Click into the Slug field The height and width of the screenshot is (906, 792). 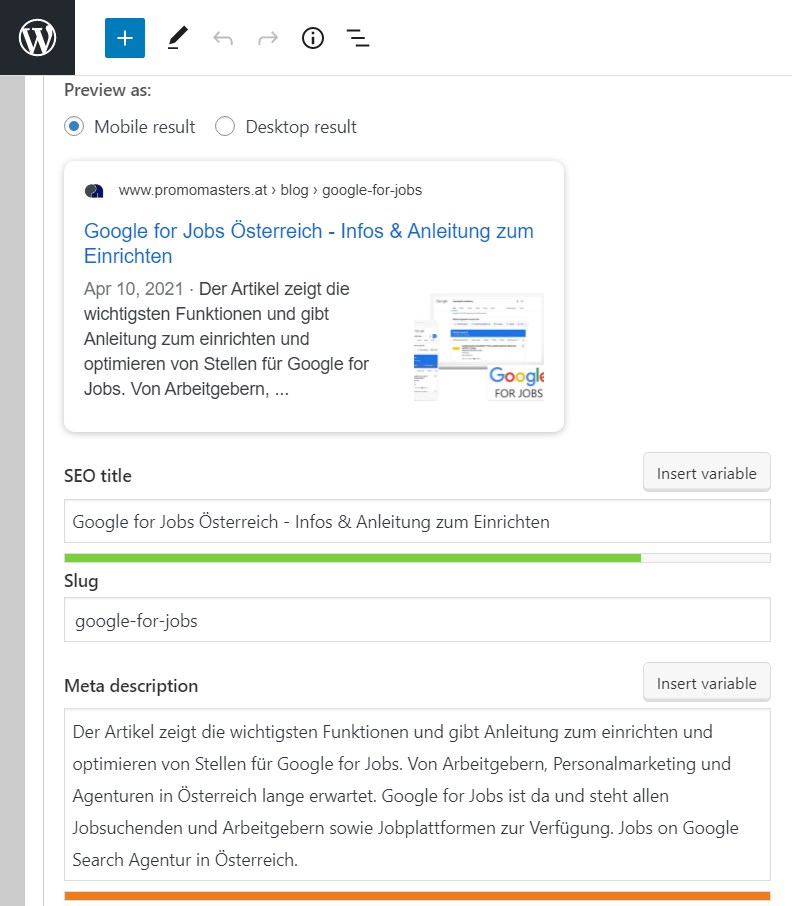pyautogui.click(x=417, y=620)
